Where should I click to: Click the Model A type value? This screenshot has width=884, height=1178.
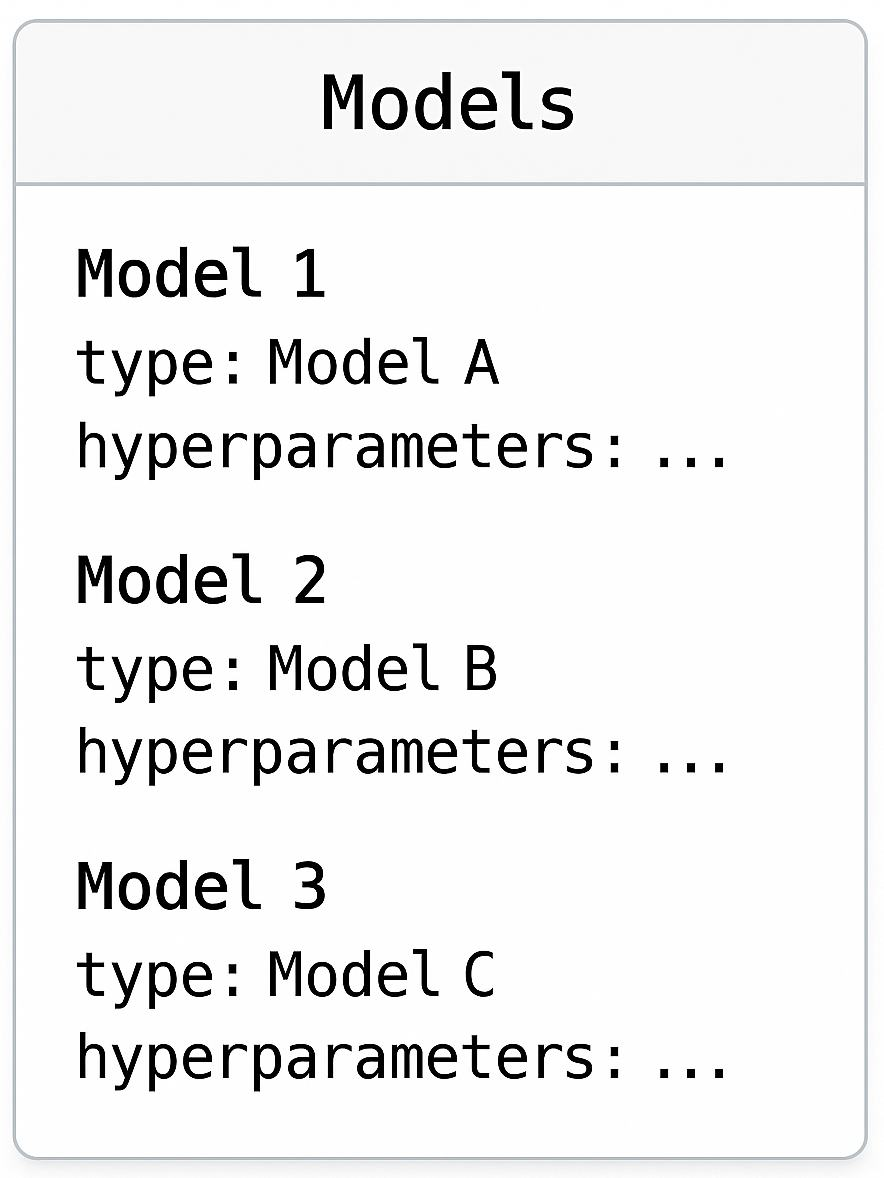383,362
